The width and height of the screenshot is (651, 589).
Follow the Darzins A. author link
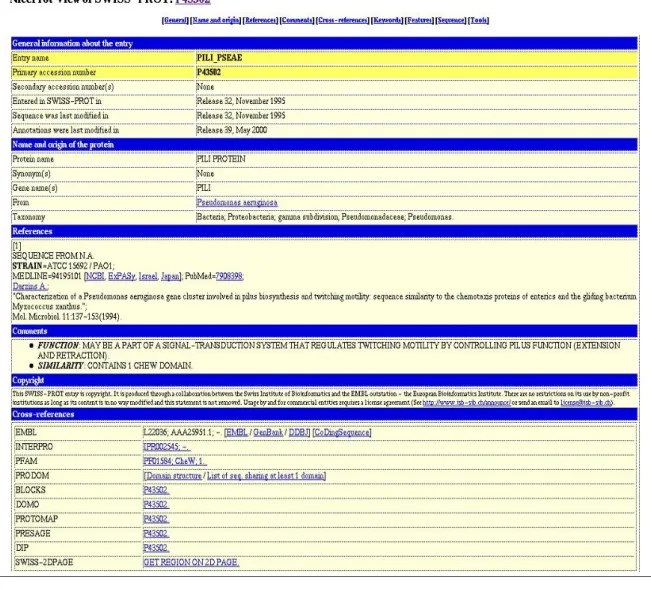coord(29,286)
